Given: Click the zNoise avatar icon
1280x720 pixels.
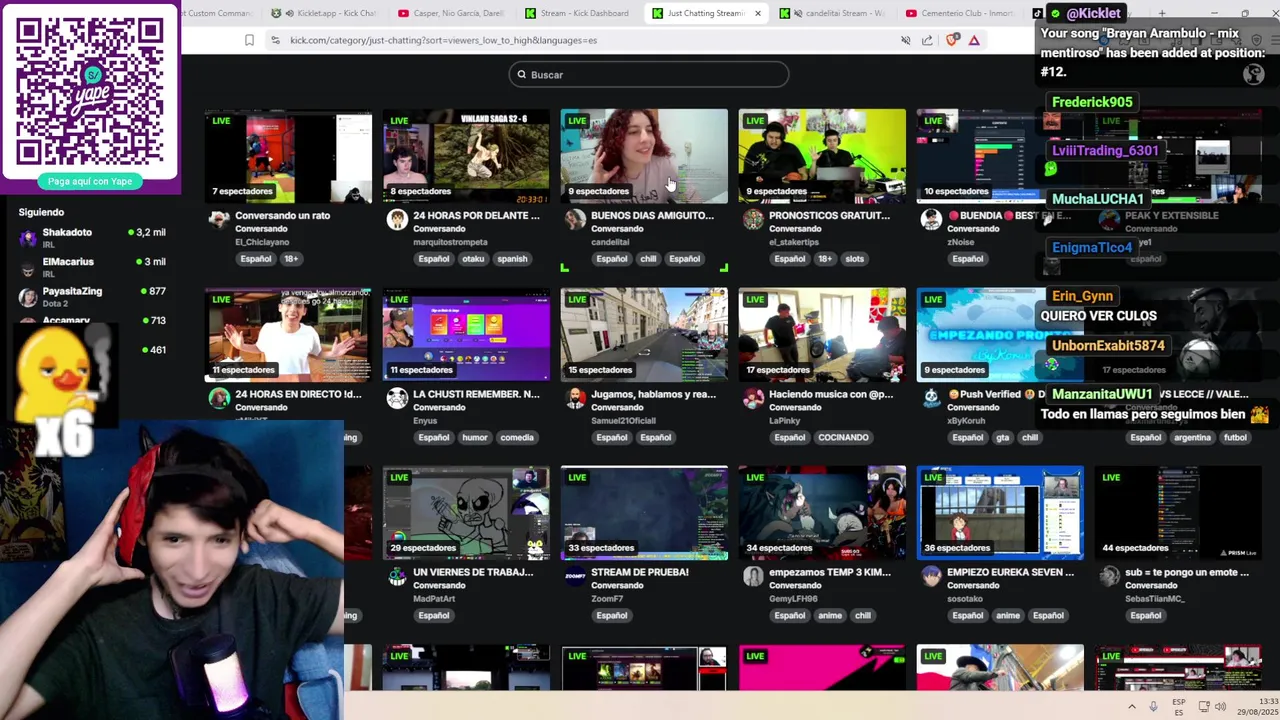Looking at the screenshot, I should point(931,220).
